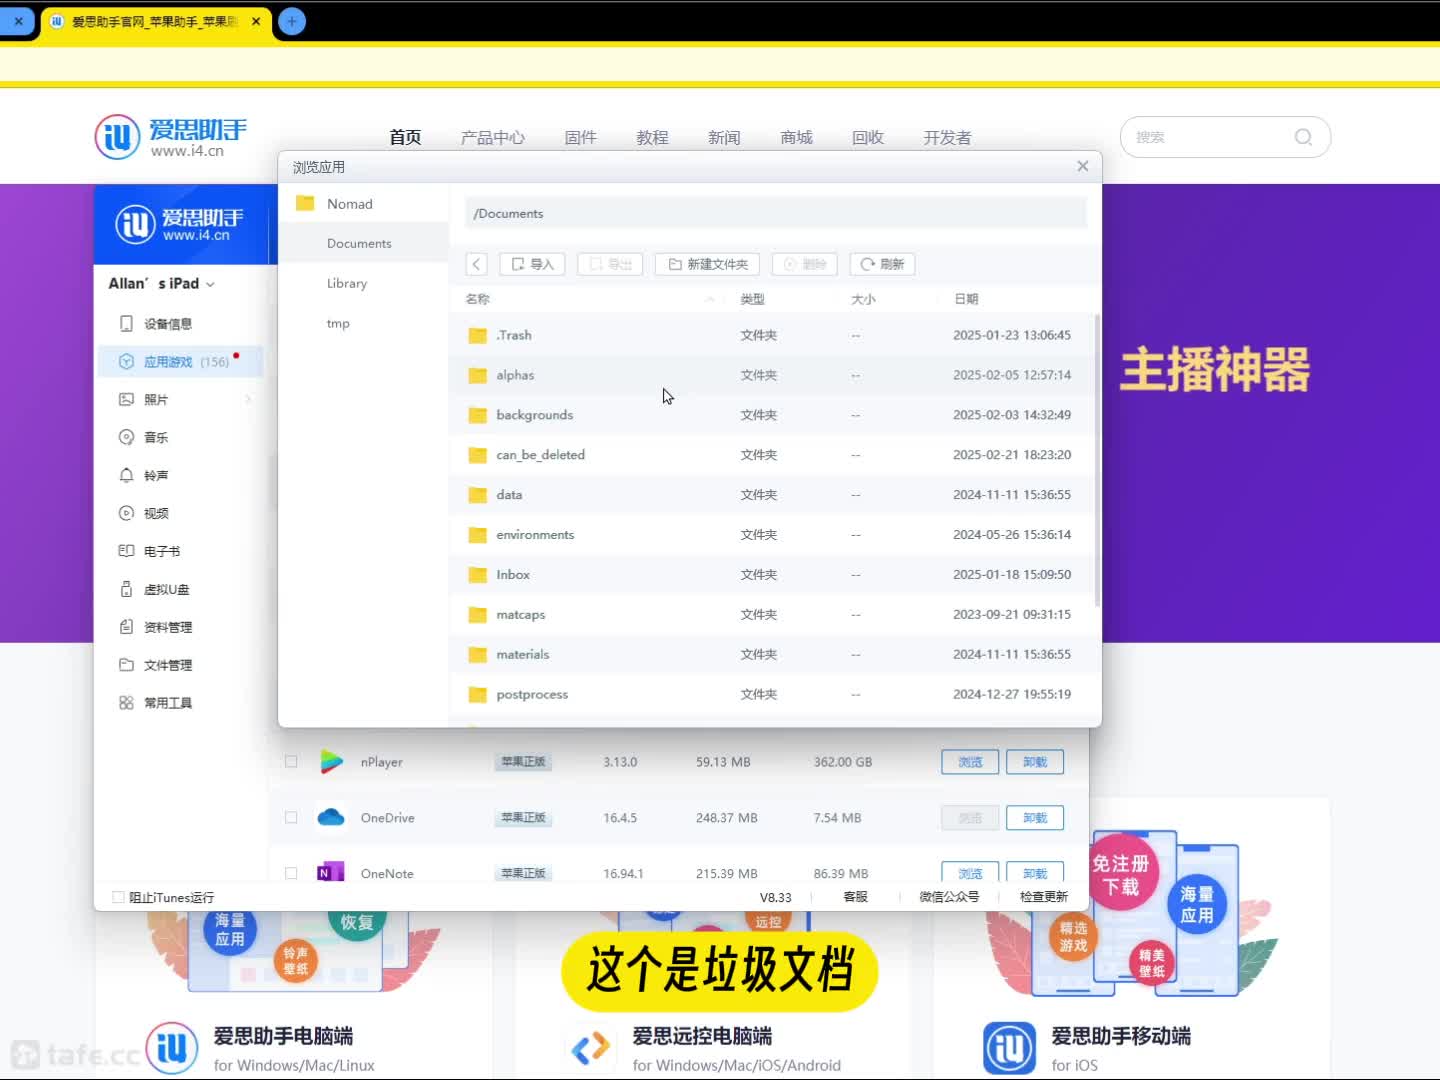Click the 导入 import button
The image size is (1440, 1080).
(x=532, y=264)
